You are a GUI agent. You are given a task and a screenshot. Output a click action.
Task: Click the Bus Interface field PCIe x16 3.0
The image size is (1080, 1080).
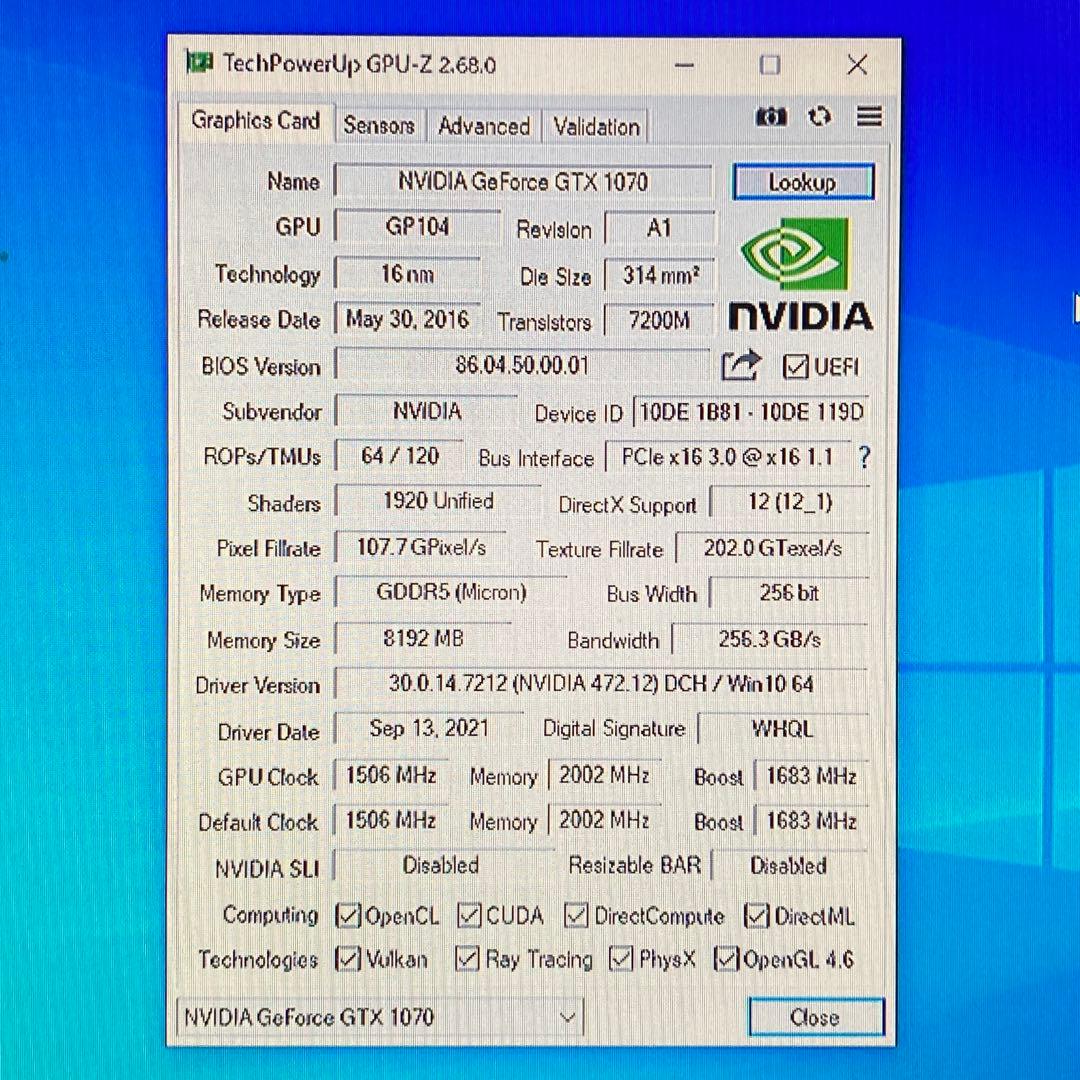727,457
